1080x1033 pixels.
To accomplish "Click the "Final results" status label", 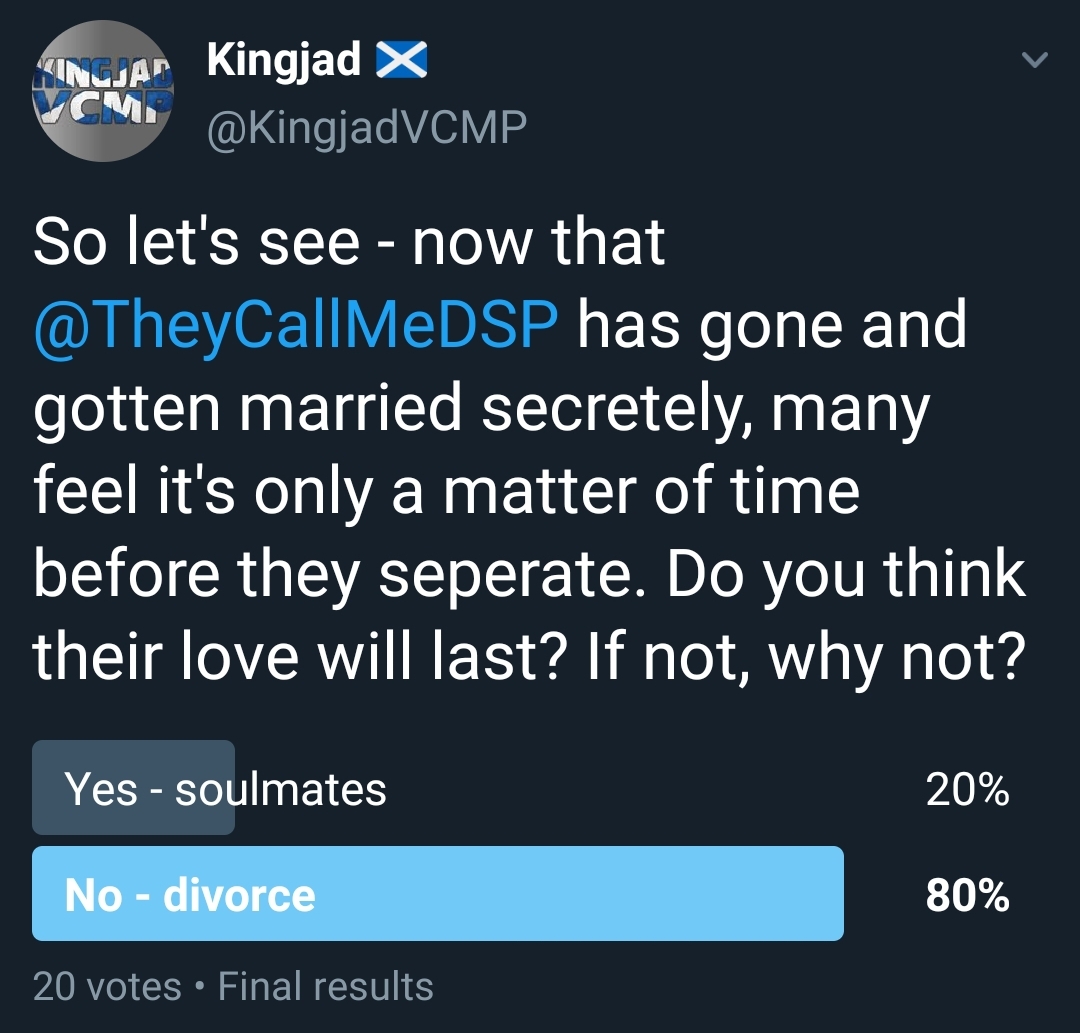I will (x=326, y=986).
